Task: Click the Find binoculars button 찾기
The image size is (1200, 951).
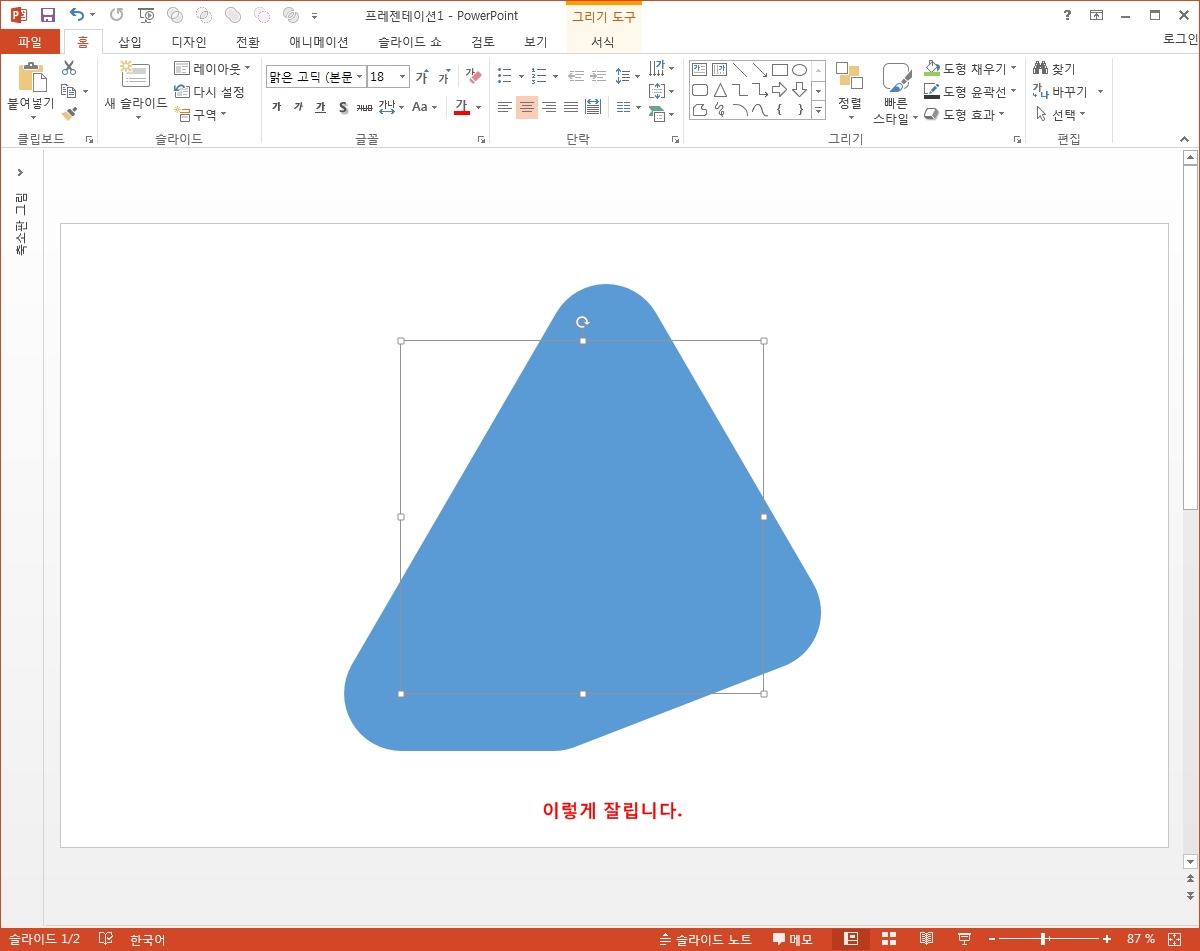Action: [x=1054, y=68]
